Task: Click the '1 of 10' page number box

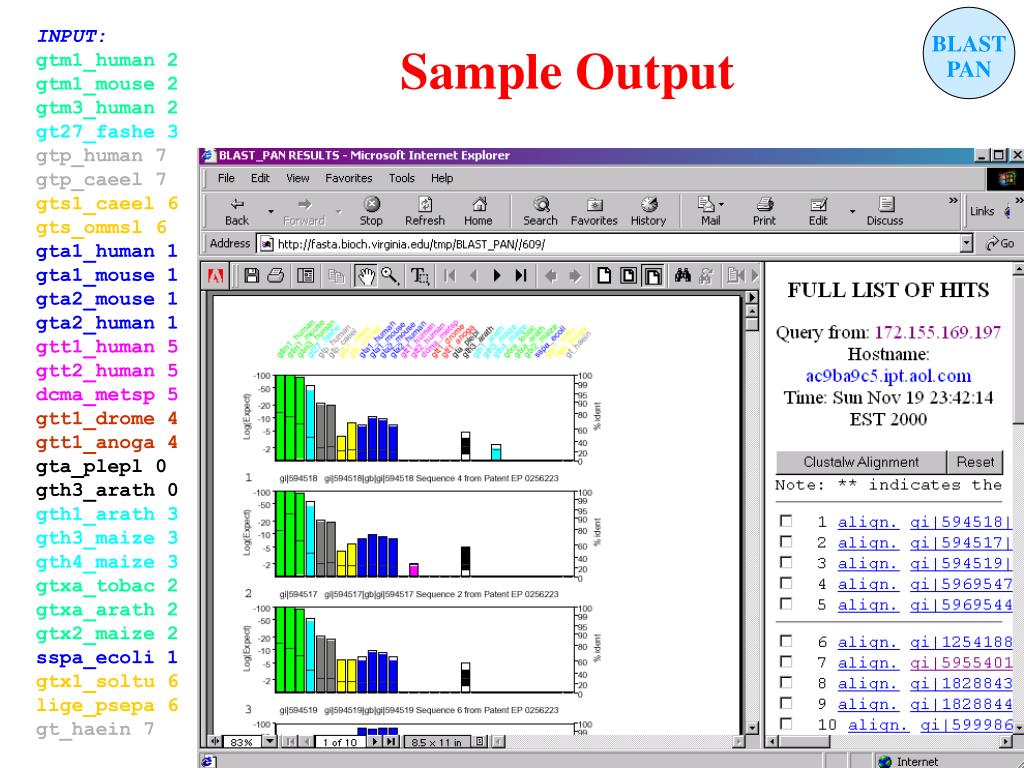Action: [340, 742]
